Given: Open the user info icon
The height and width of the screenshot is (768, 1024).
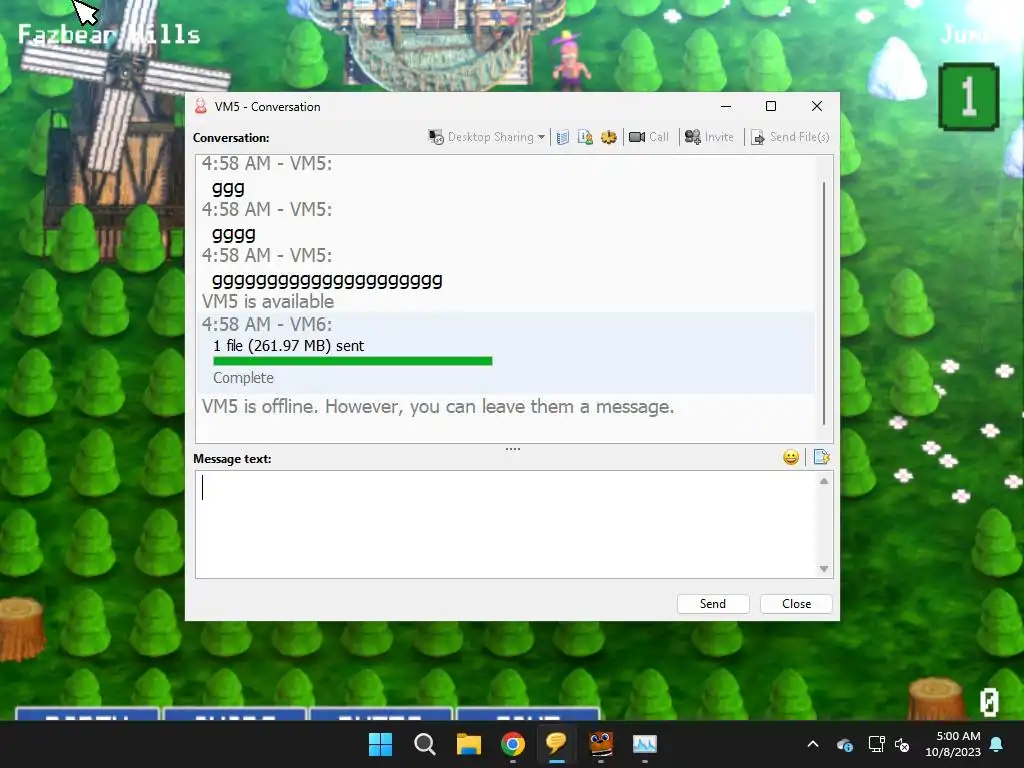Looking at the screenshot, I should 585,137.
